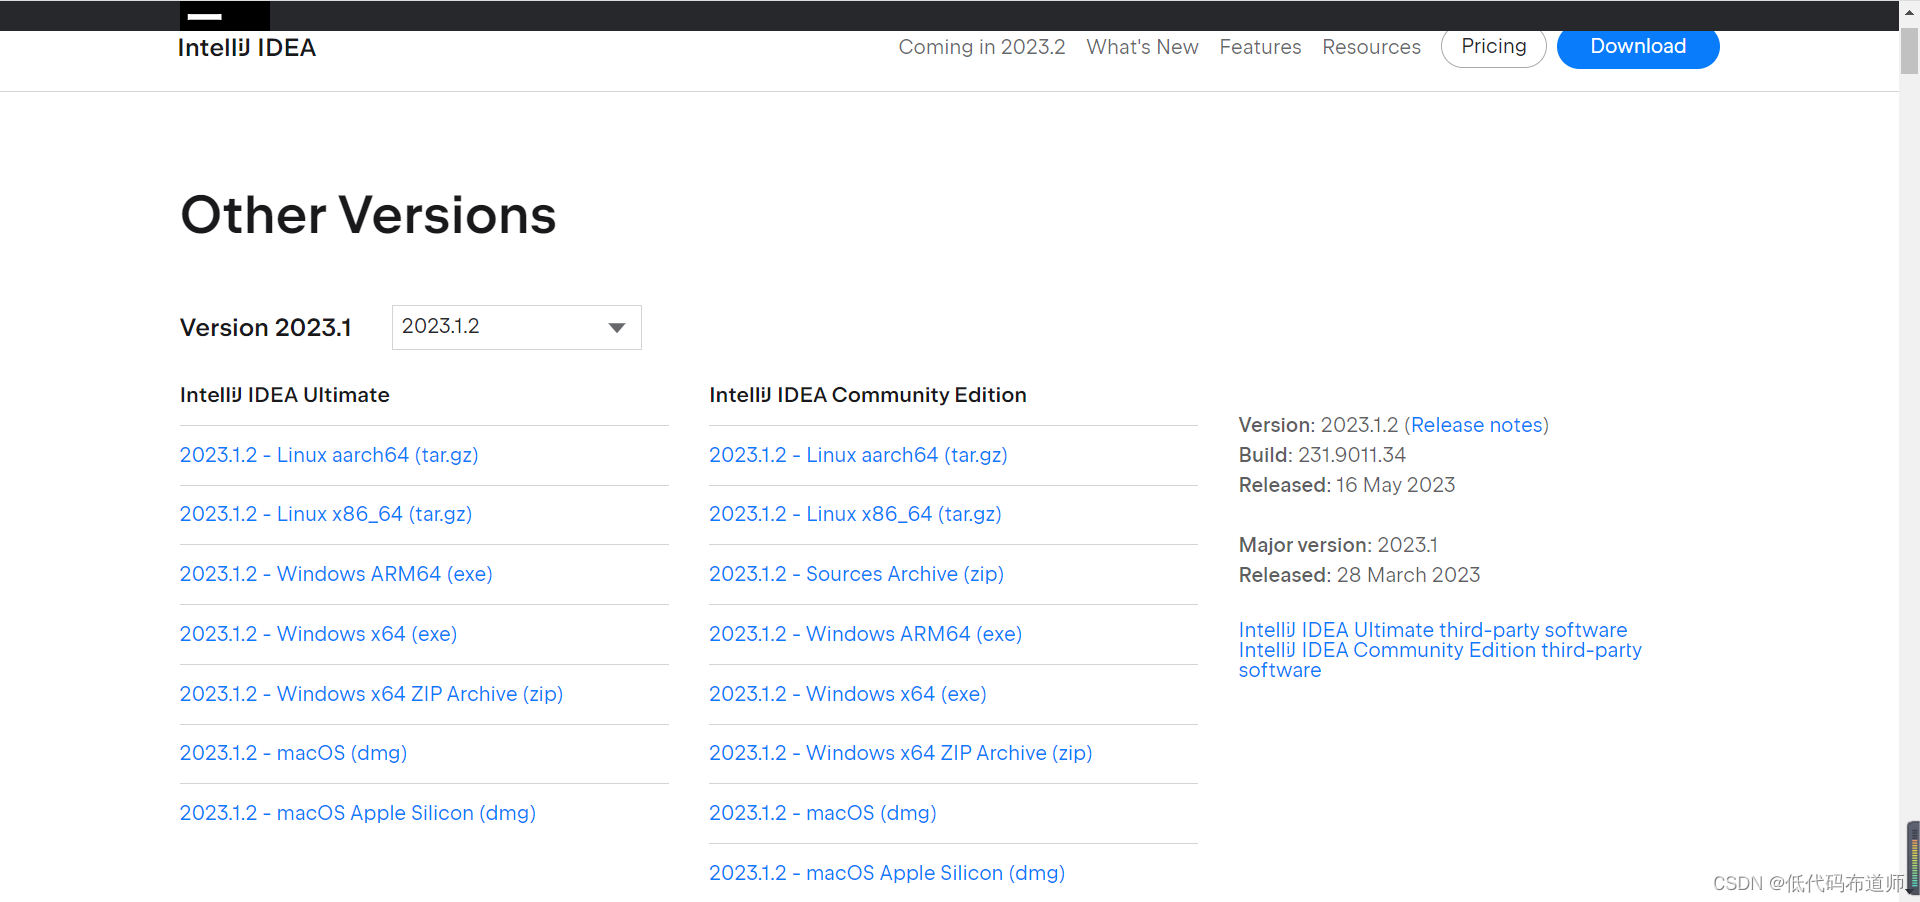Download Community 2023.1.2 Linux aarch64 tar.gz
The image size is (1920, 902).
(x=858, y=455)
